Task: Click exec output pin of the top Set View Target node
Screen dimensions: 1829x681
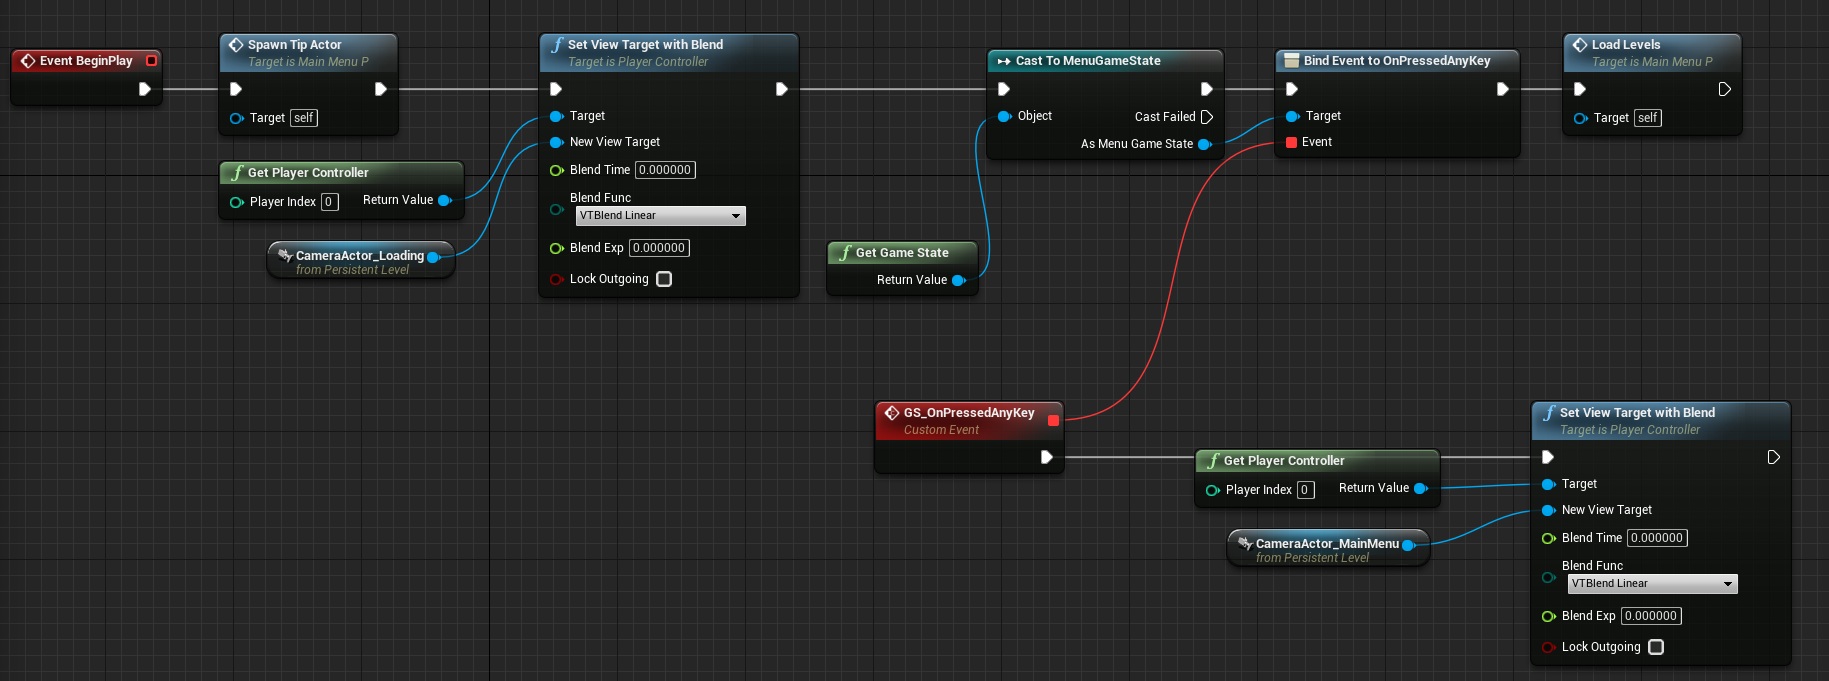Action: [x=781, y=89]
